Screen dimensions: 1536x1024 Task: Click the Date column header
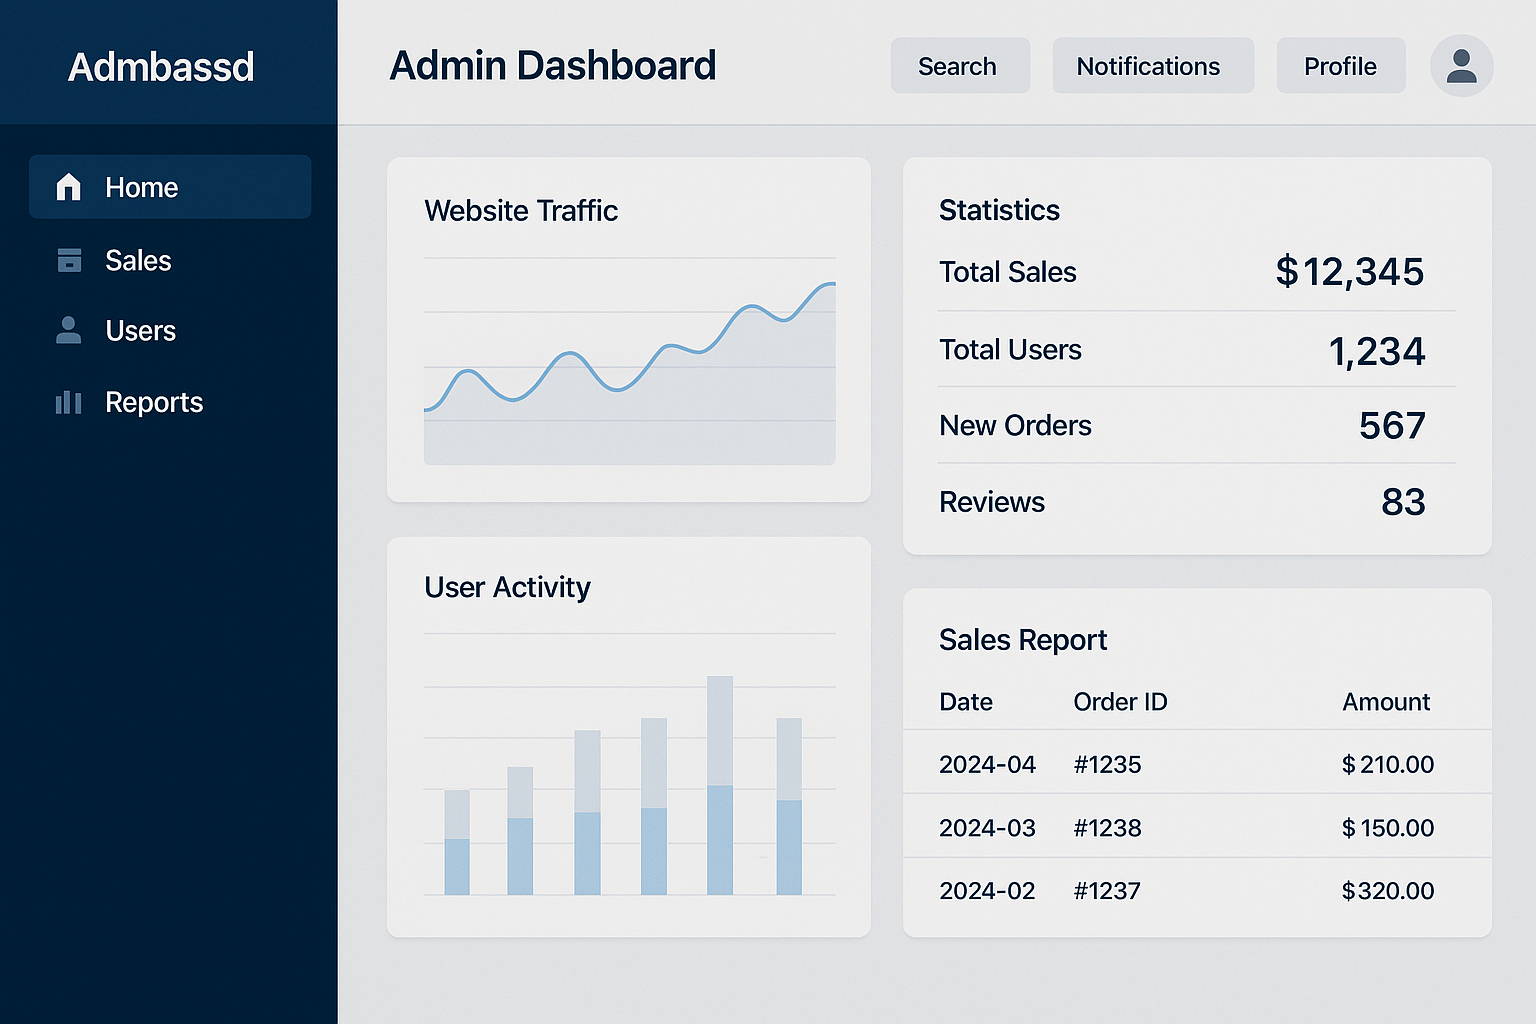(965, 702)
